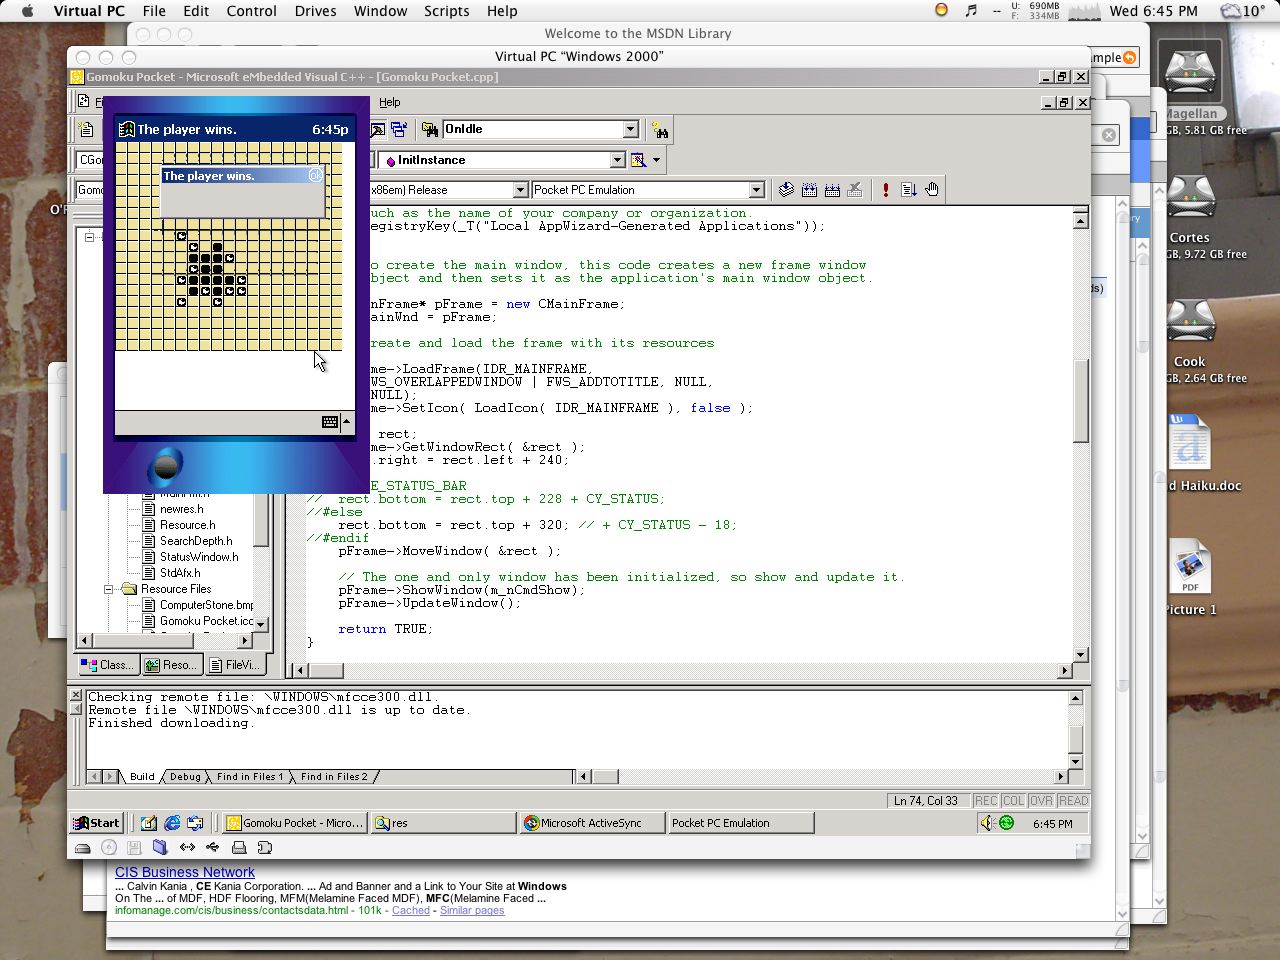Click the Stop Build icon

click(855, 190)
